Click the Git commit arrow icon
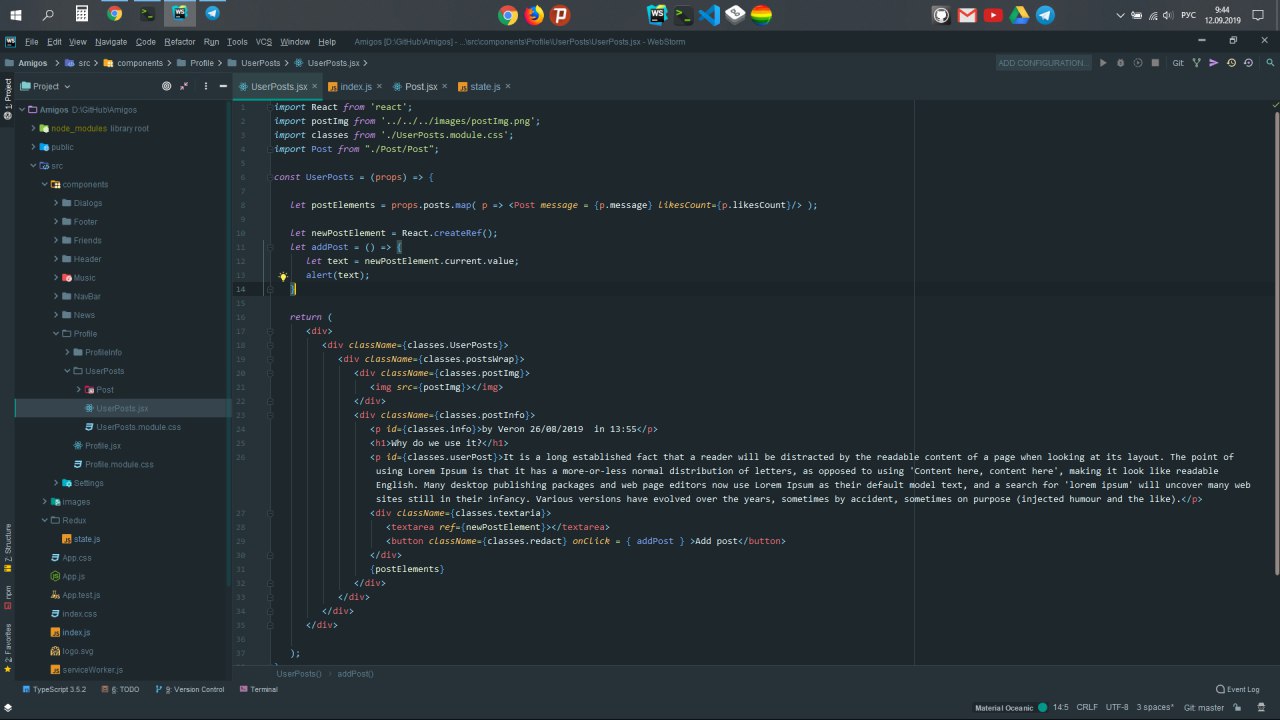The width and height of the screenshot is (1280, 720). pos(1214,63)
